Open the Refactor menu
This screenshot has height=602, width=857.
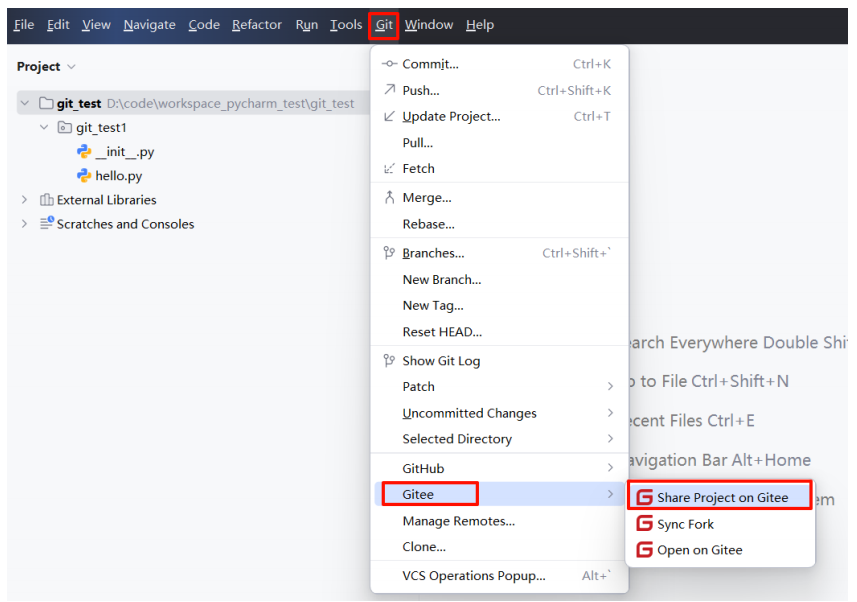(x=257, y=25)
